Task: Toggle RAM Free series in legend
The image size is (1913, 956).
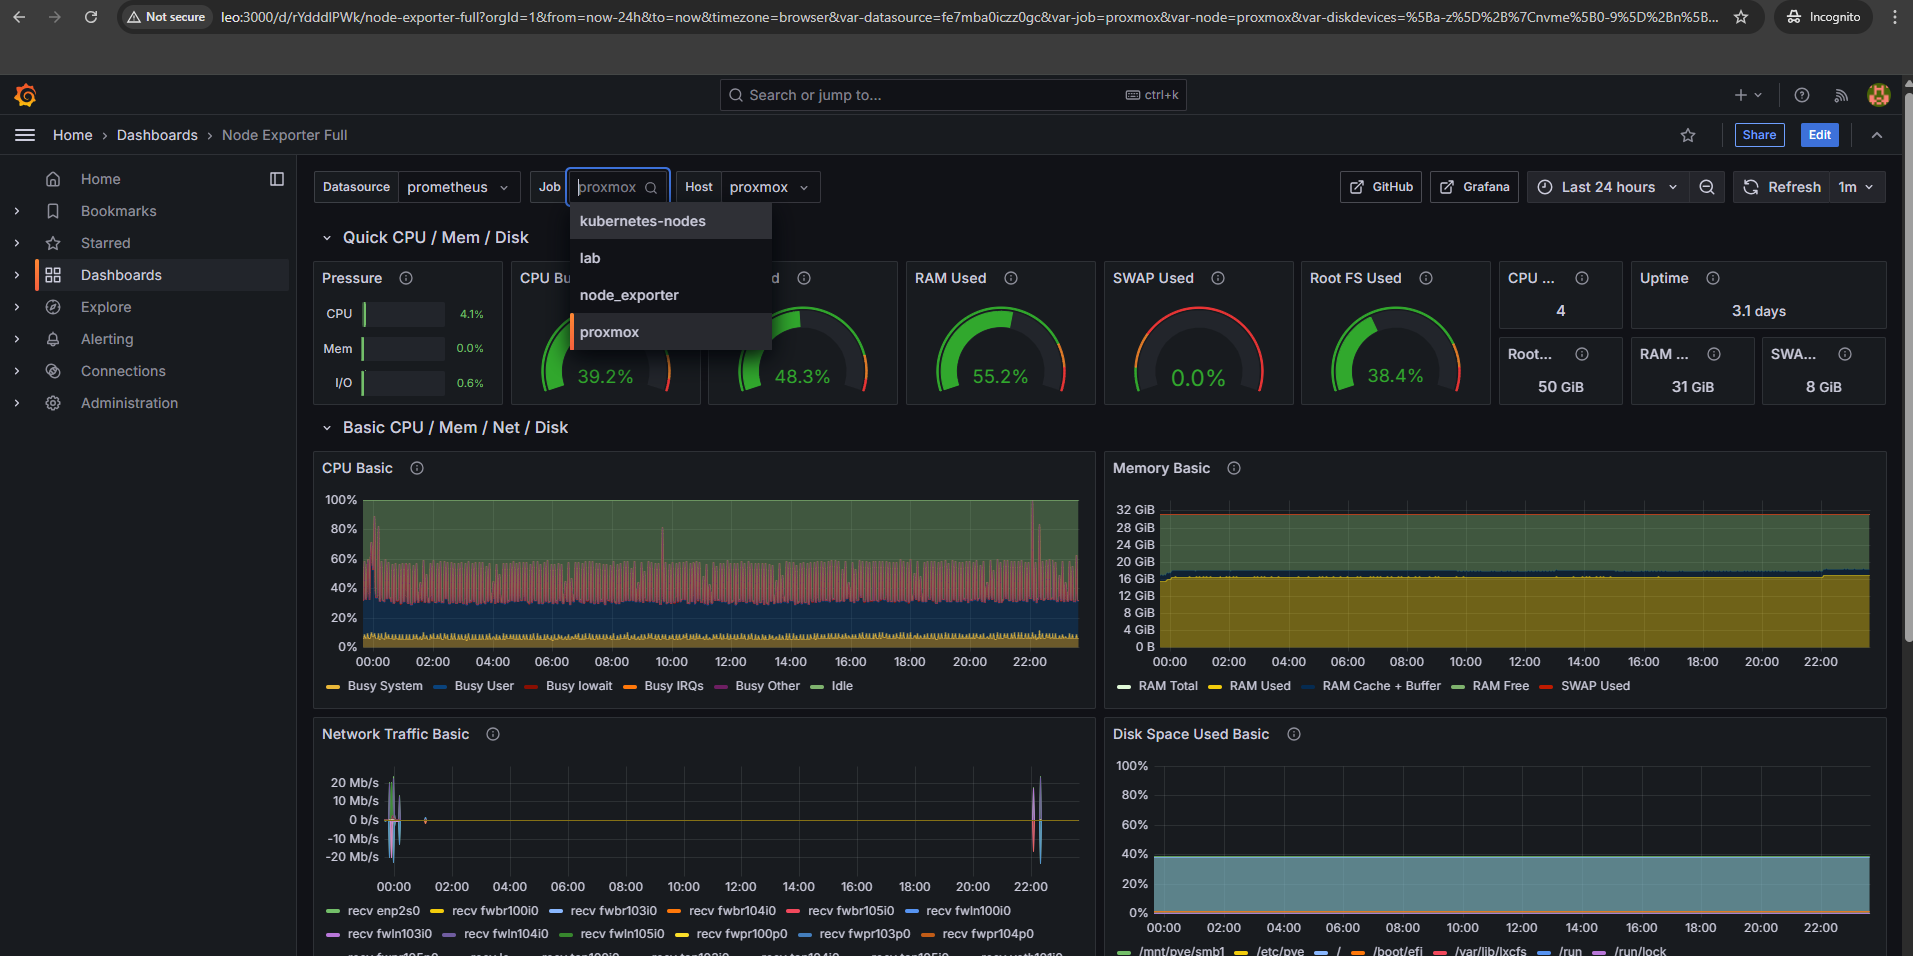Action: click(1500, 686)
